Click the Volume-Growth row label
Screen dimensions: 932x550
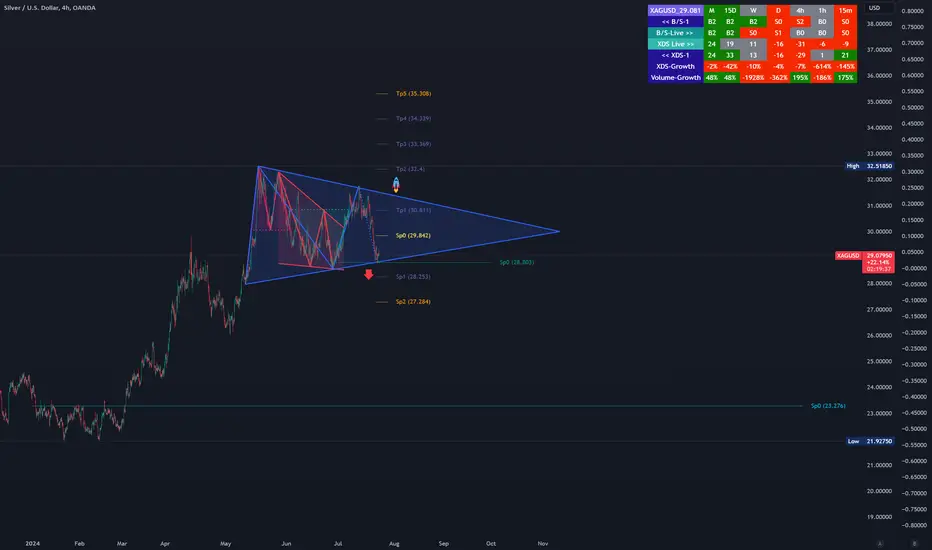click(x=675, y=77)
